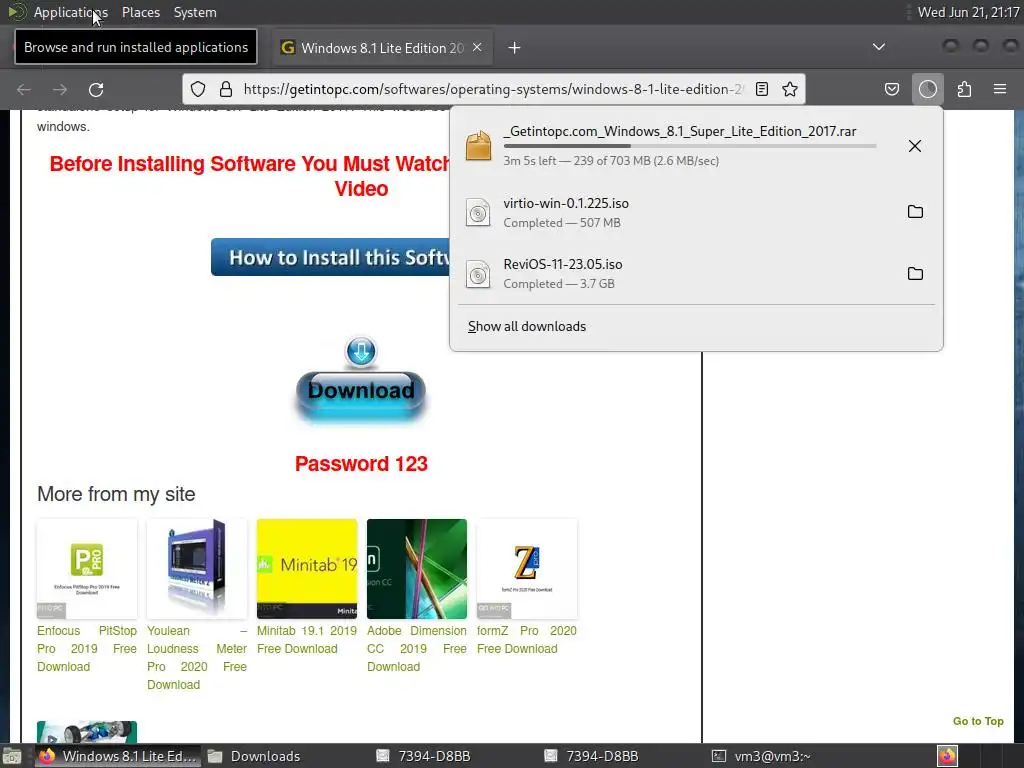Viewport: 1024px width, 768px height.
Task: Click the ReviOS-11-23.05.iso filename
Action: point(562,264)
